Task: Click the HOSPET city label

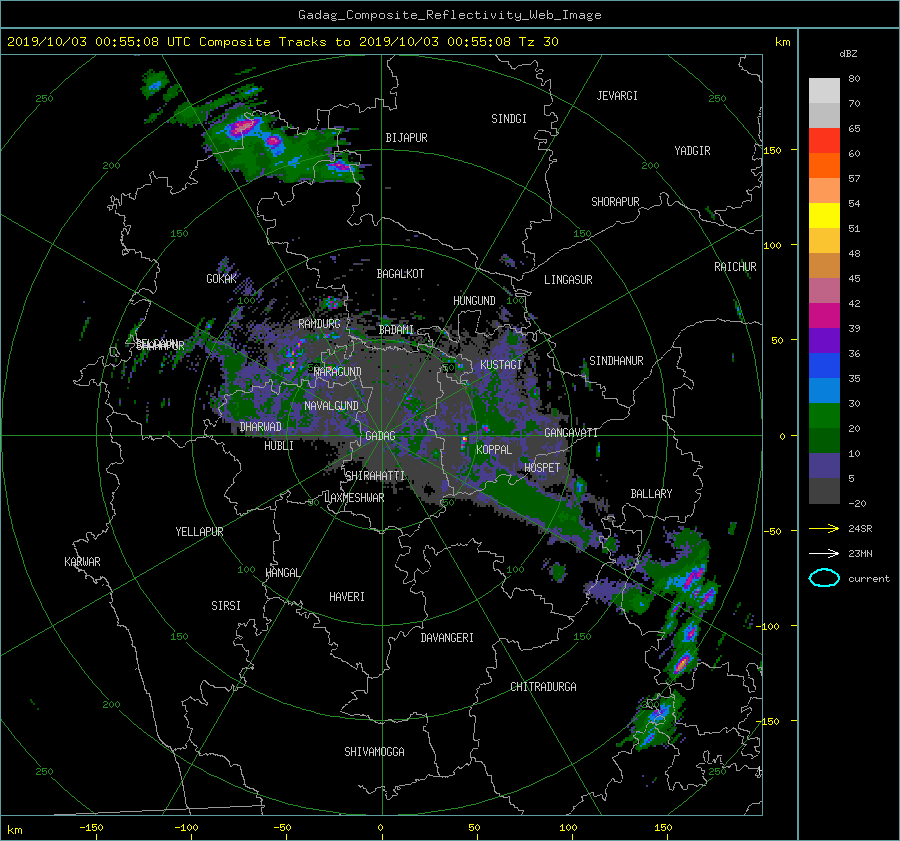Action: 542,468
